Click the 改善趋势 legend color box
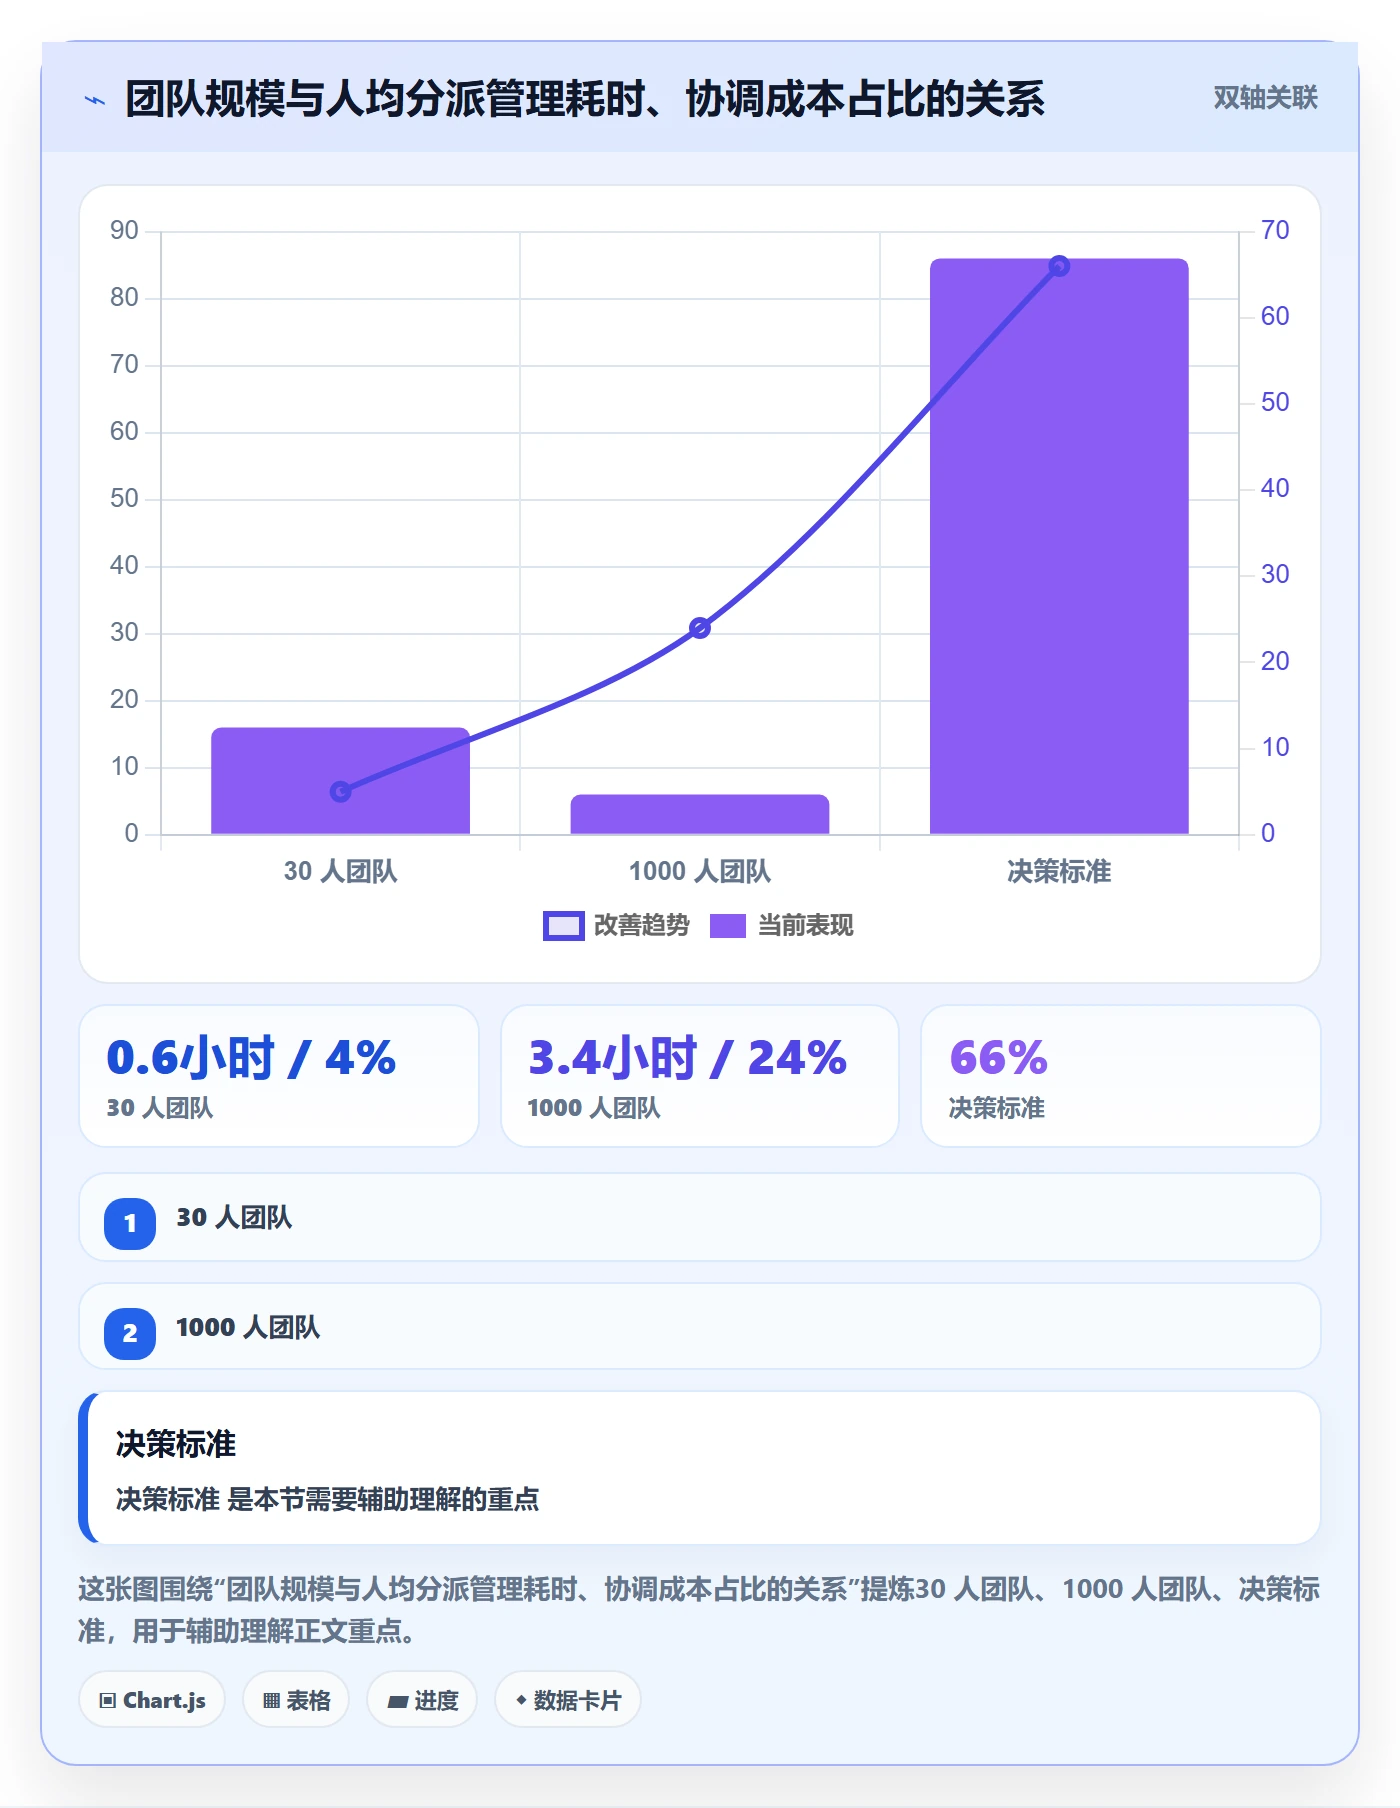 pos(564,926)
